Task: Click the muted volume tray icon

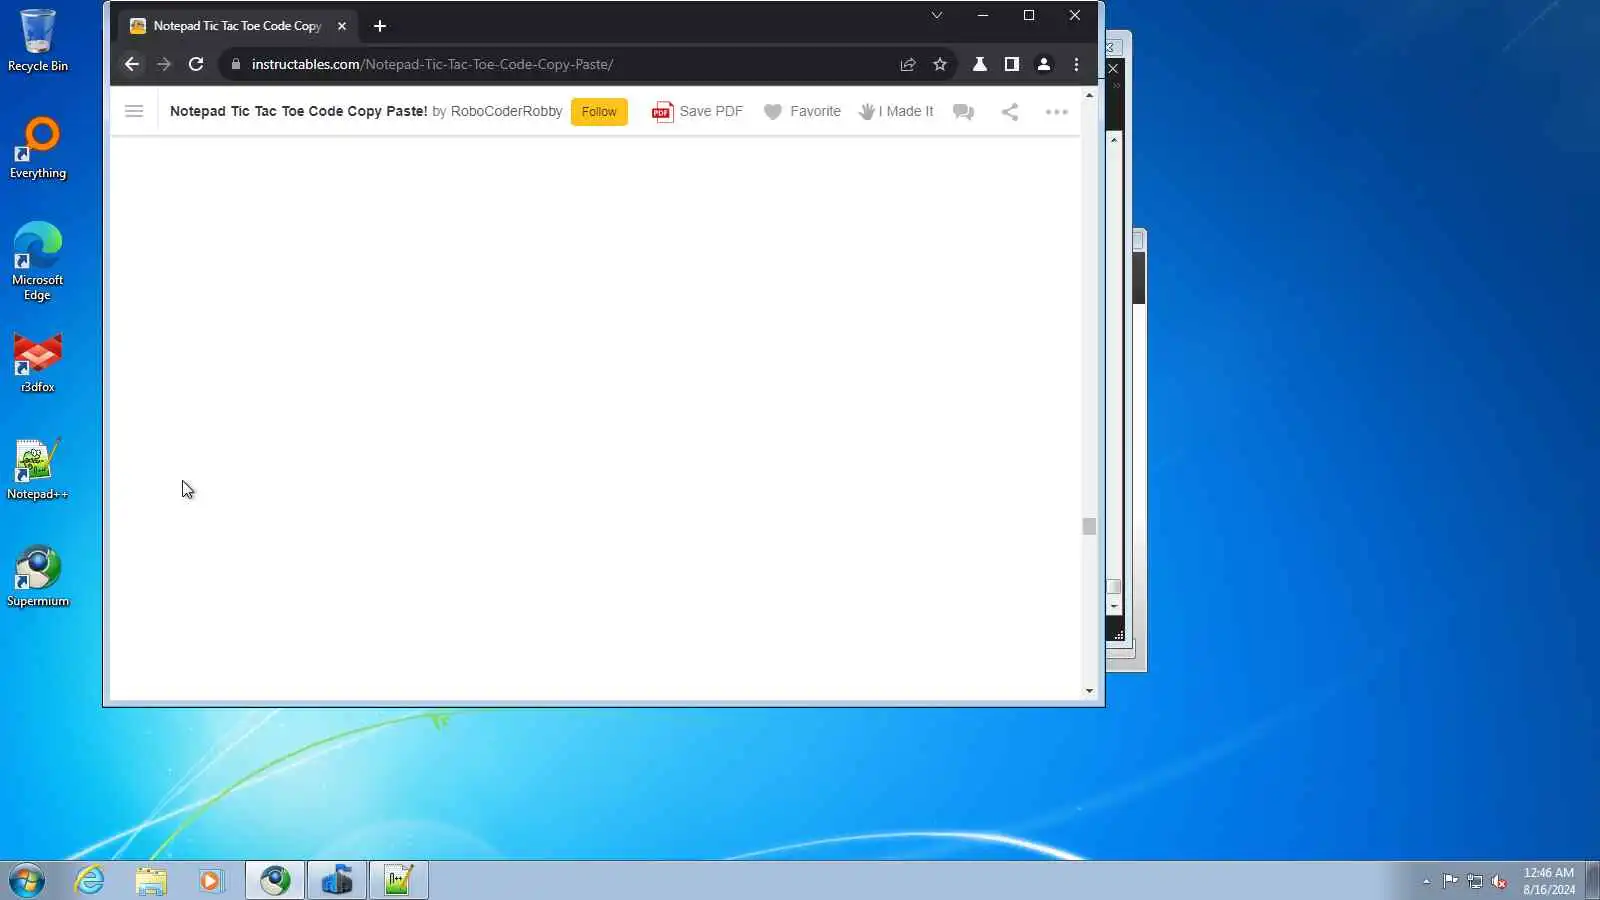Action: pos(1499,881)
